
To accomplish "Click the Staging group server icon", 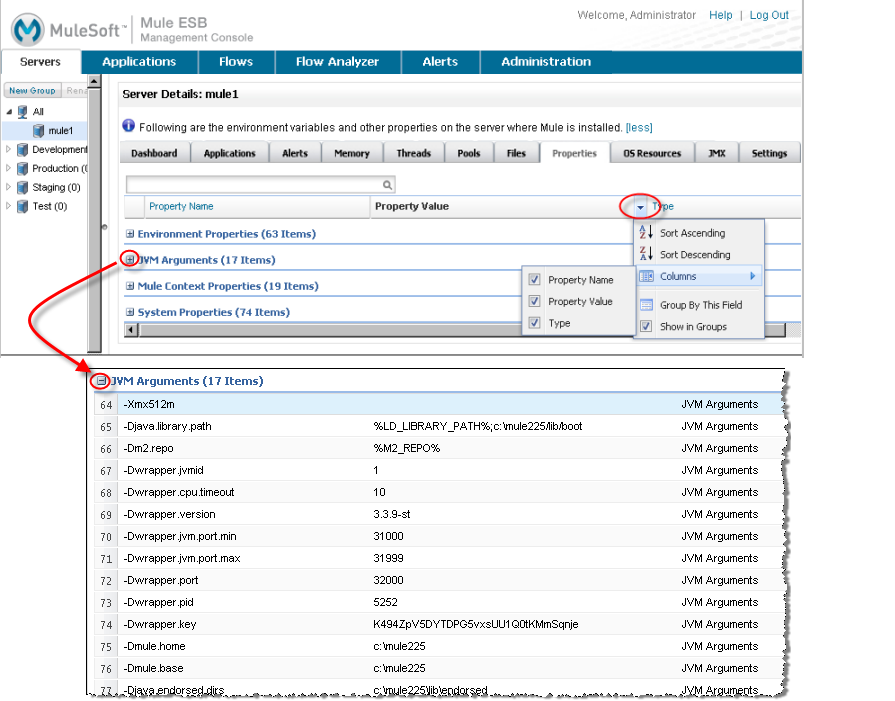I will tap(22, 187).
